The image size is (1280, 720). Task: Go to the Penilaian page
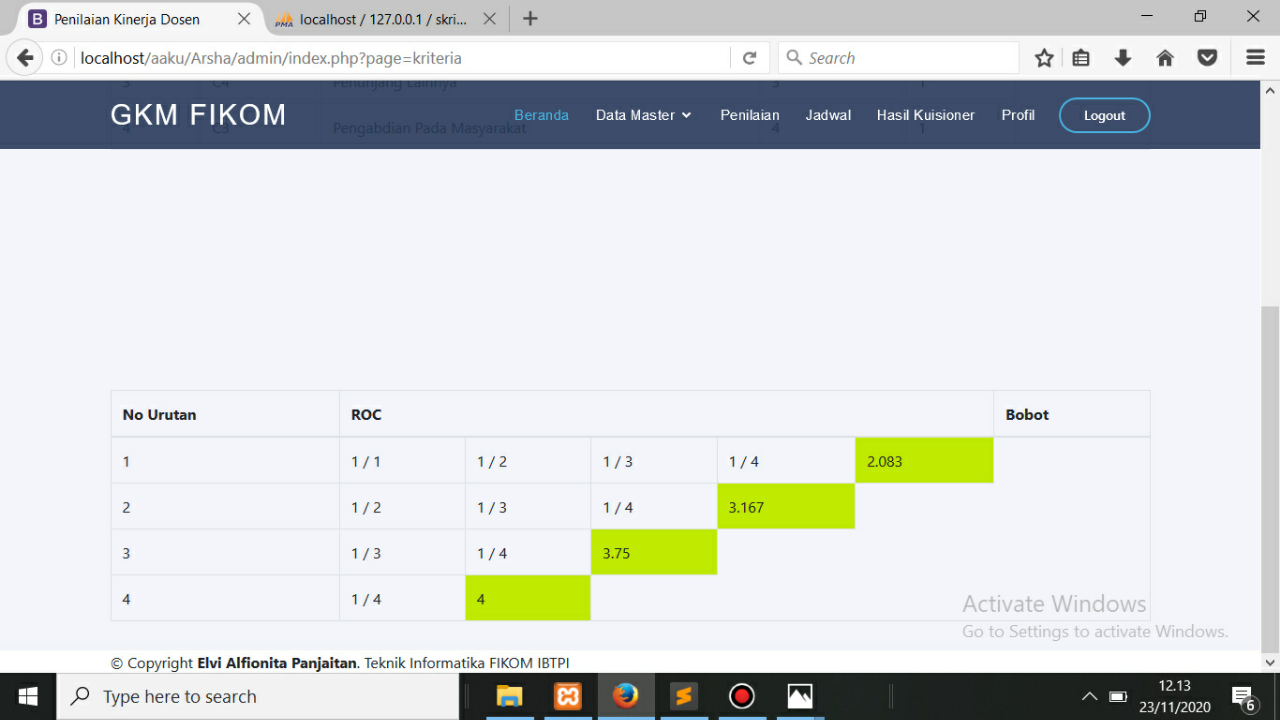tap(750, 115)
